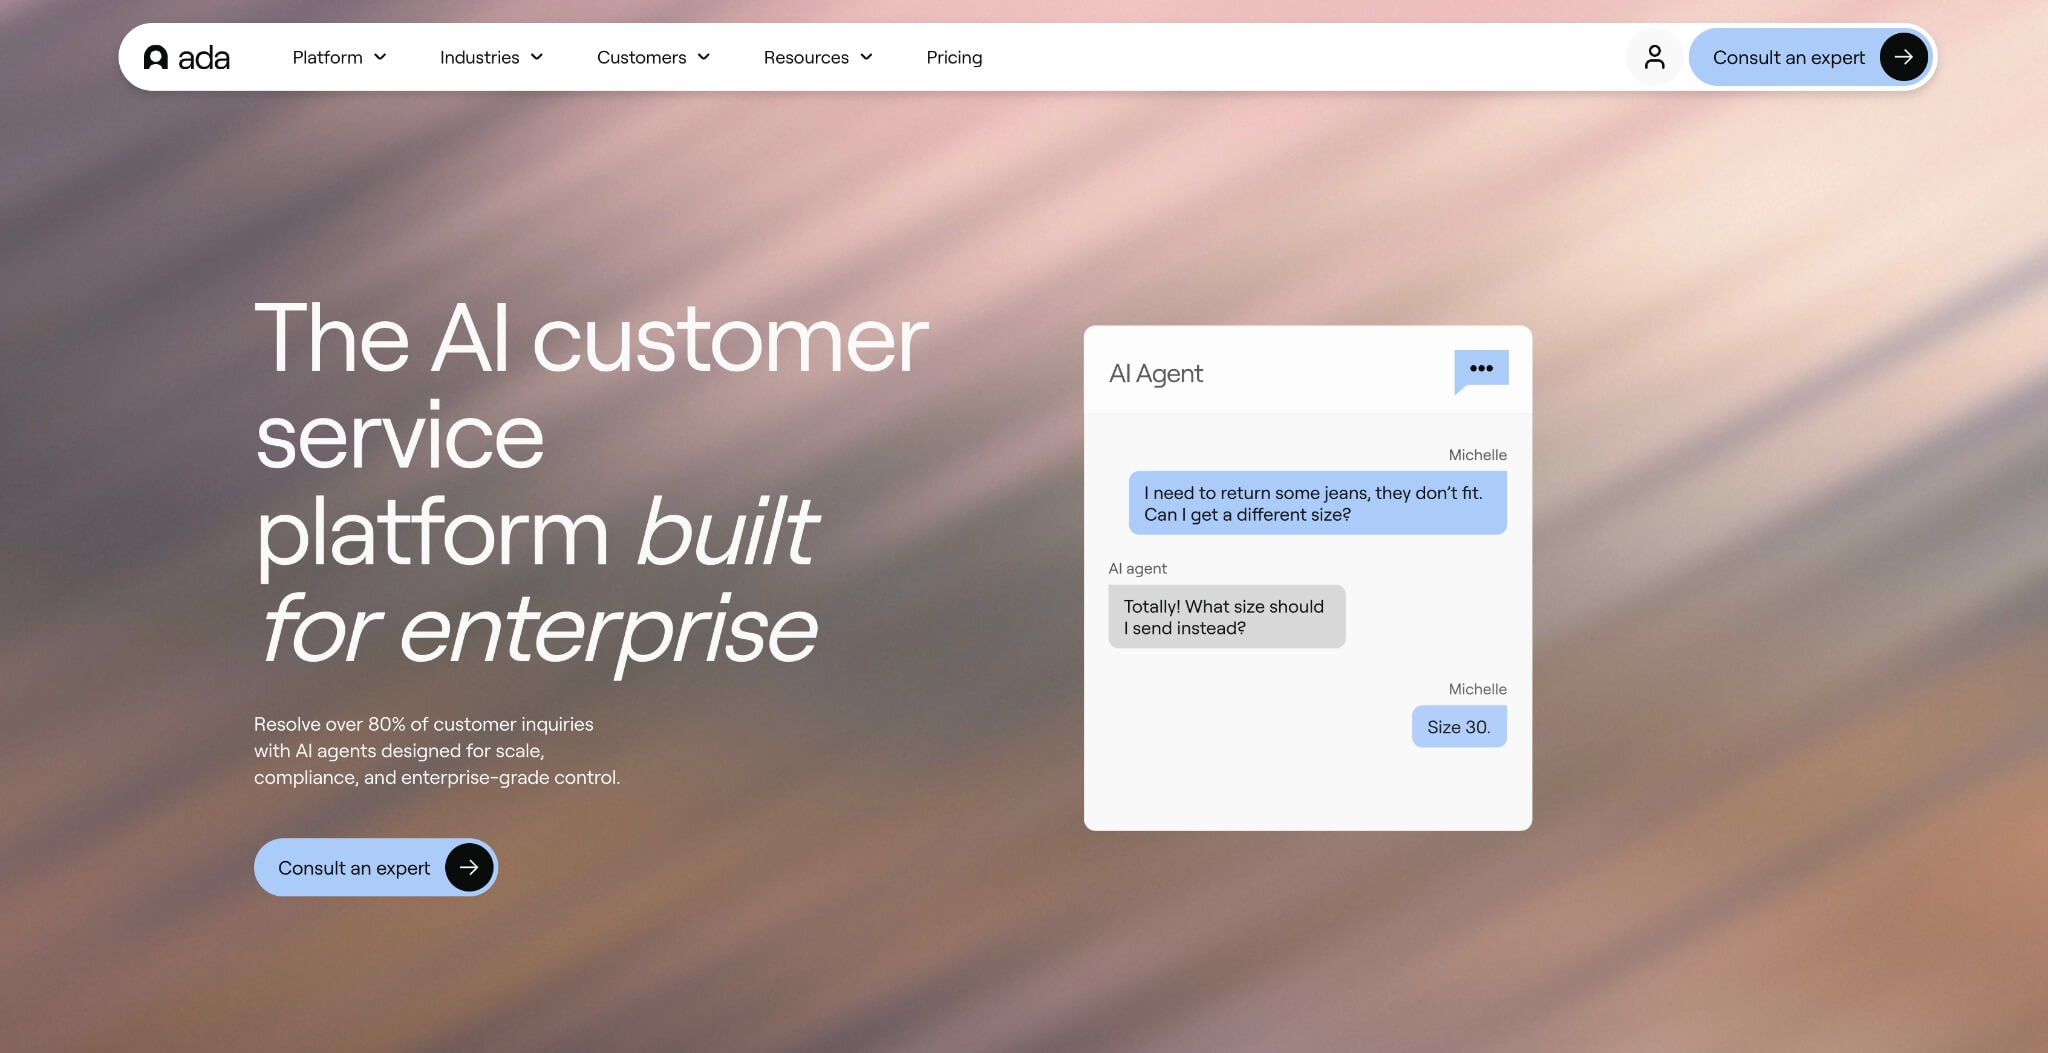The height and width of the screenshot is (1053, 2048).
Task: Click the arrow circle in hero Consult button
Action: (469, 867)
